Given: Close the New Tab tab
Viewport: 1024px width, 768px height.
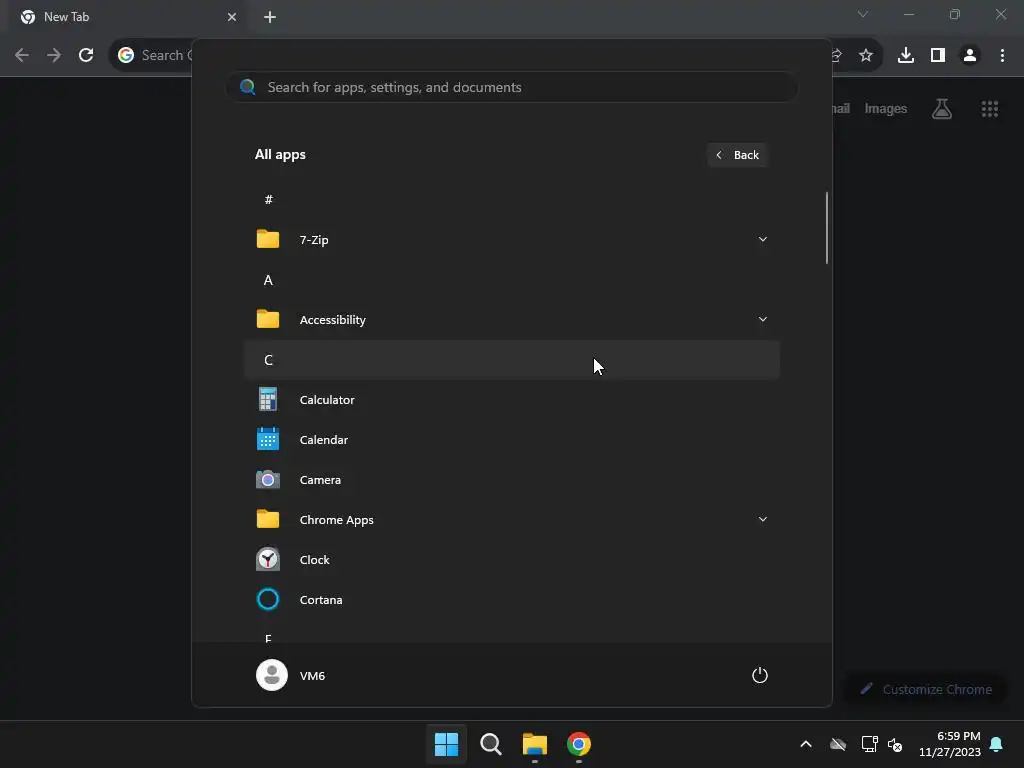Looking at the screenshot, I should coord(232,17).
